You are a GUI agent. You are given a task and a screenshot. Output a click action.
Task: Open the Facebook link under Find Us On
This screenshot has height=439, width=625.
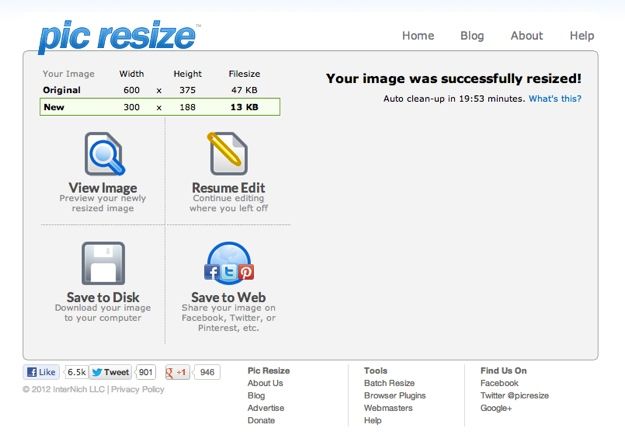tap(499, 383)
